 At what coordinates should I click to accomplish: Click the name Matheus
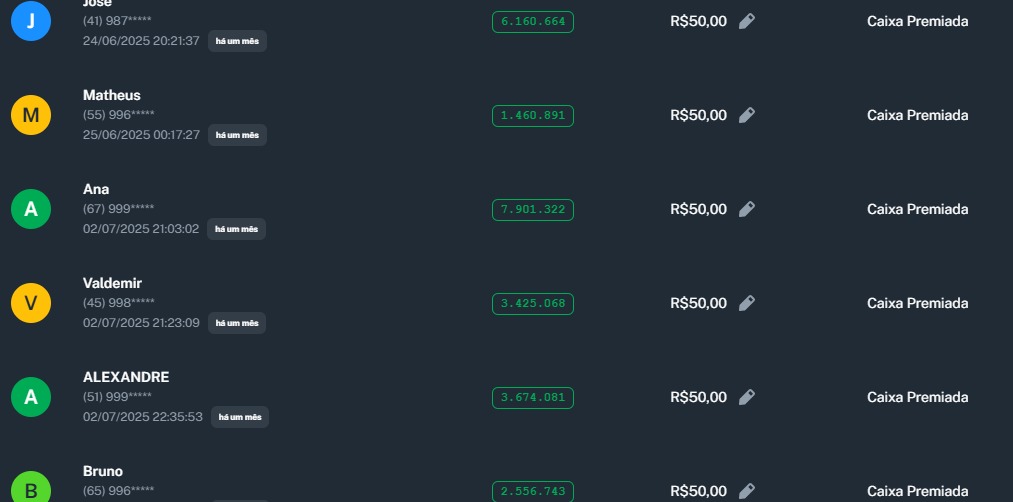click(x=111, y=95)
